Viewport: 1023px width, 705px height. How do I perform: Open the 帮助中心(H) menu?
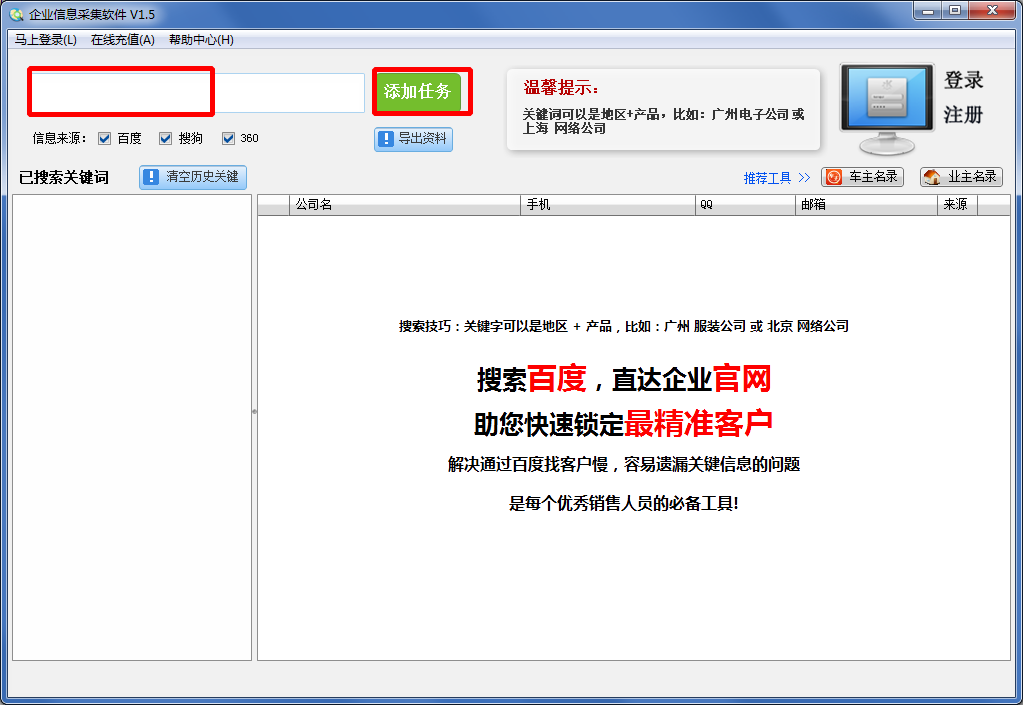click(x=201, y=40)
